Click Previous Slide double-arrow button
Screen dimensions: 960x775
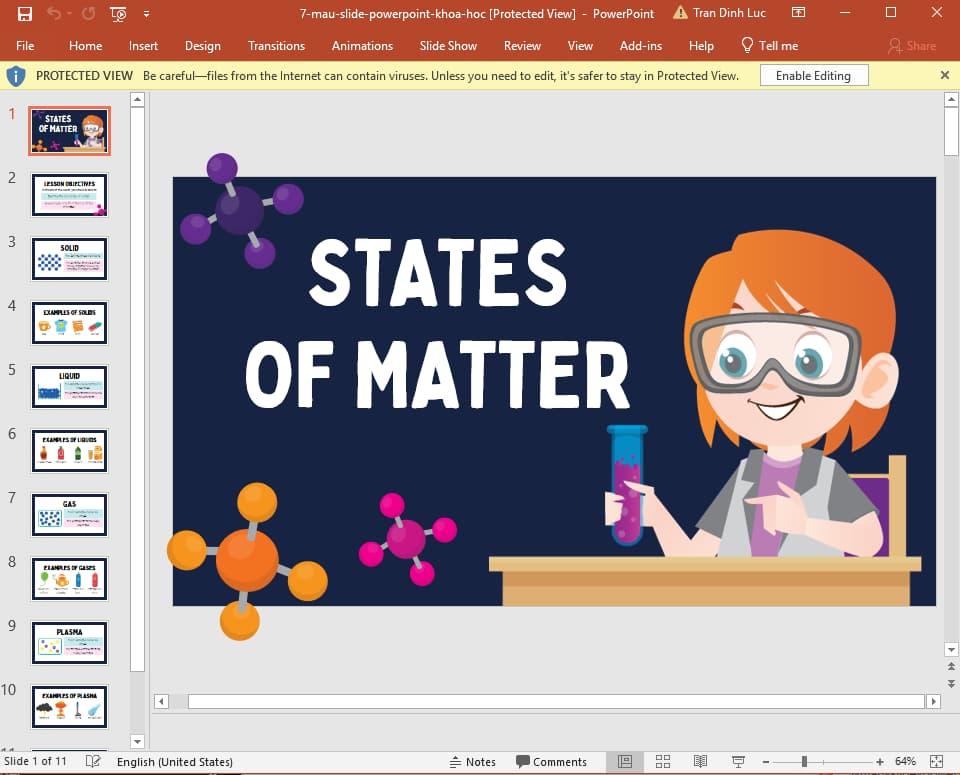951,666
